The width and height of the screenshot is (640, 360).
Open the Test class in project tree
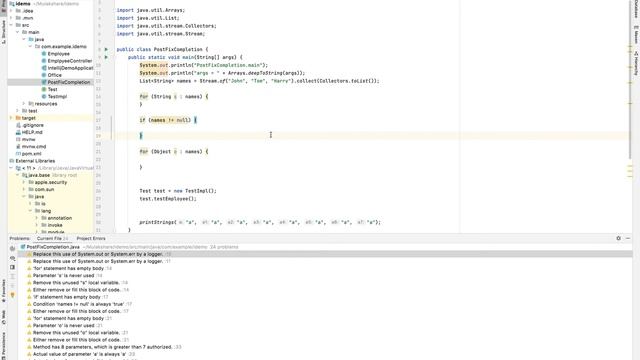(52, 89)
